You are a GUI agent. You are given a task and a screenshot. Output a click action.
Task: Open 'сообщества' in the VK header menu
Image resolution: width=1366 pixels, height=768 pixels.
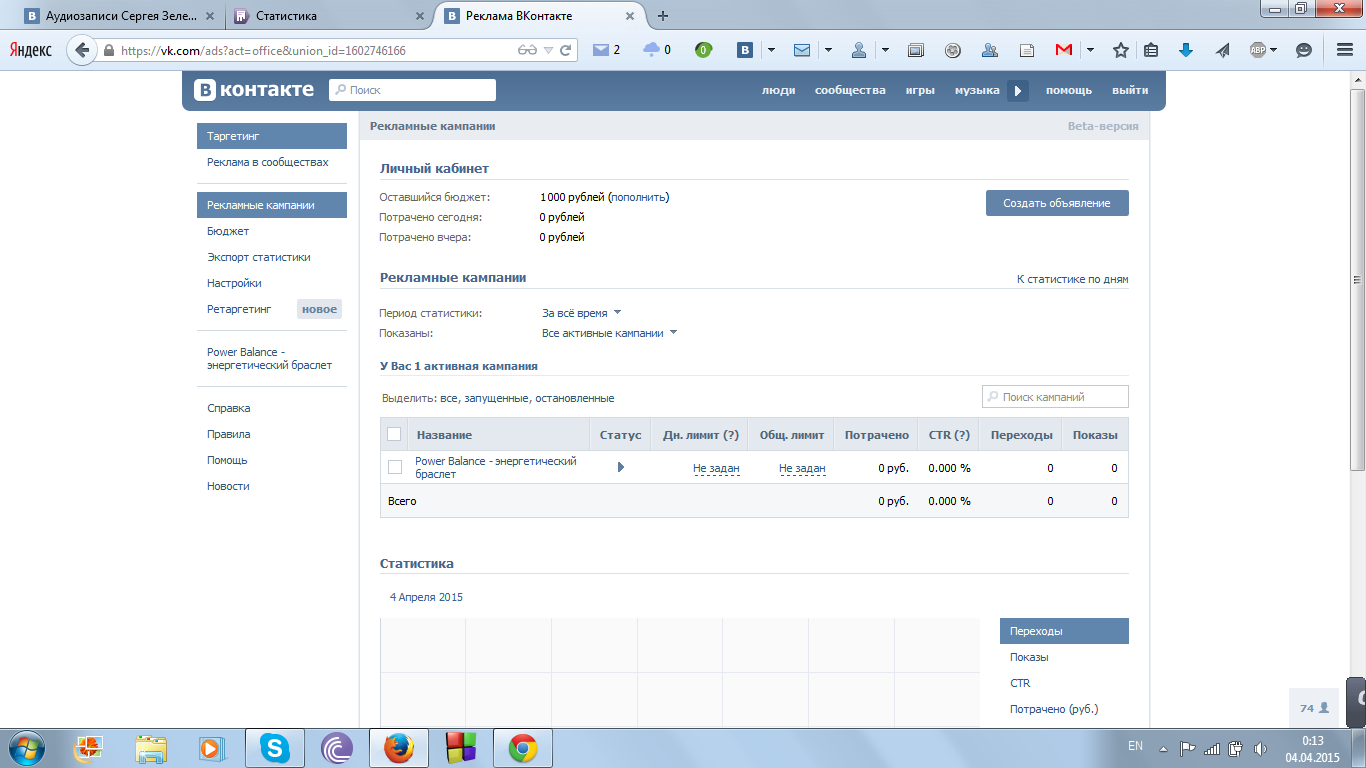850,90
